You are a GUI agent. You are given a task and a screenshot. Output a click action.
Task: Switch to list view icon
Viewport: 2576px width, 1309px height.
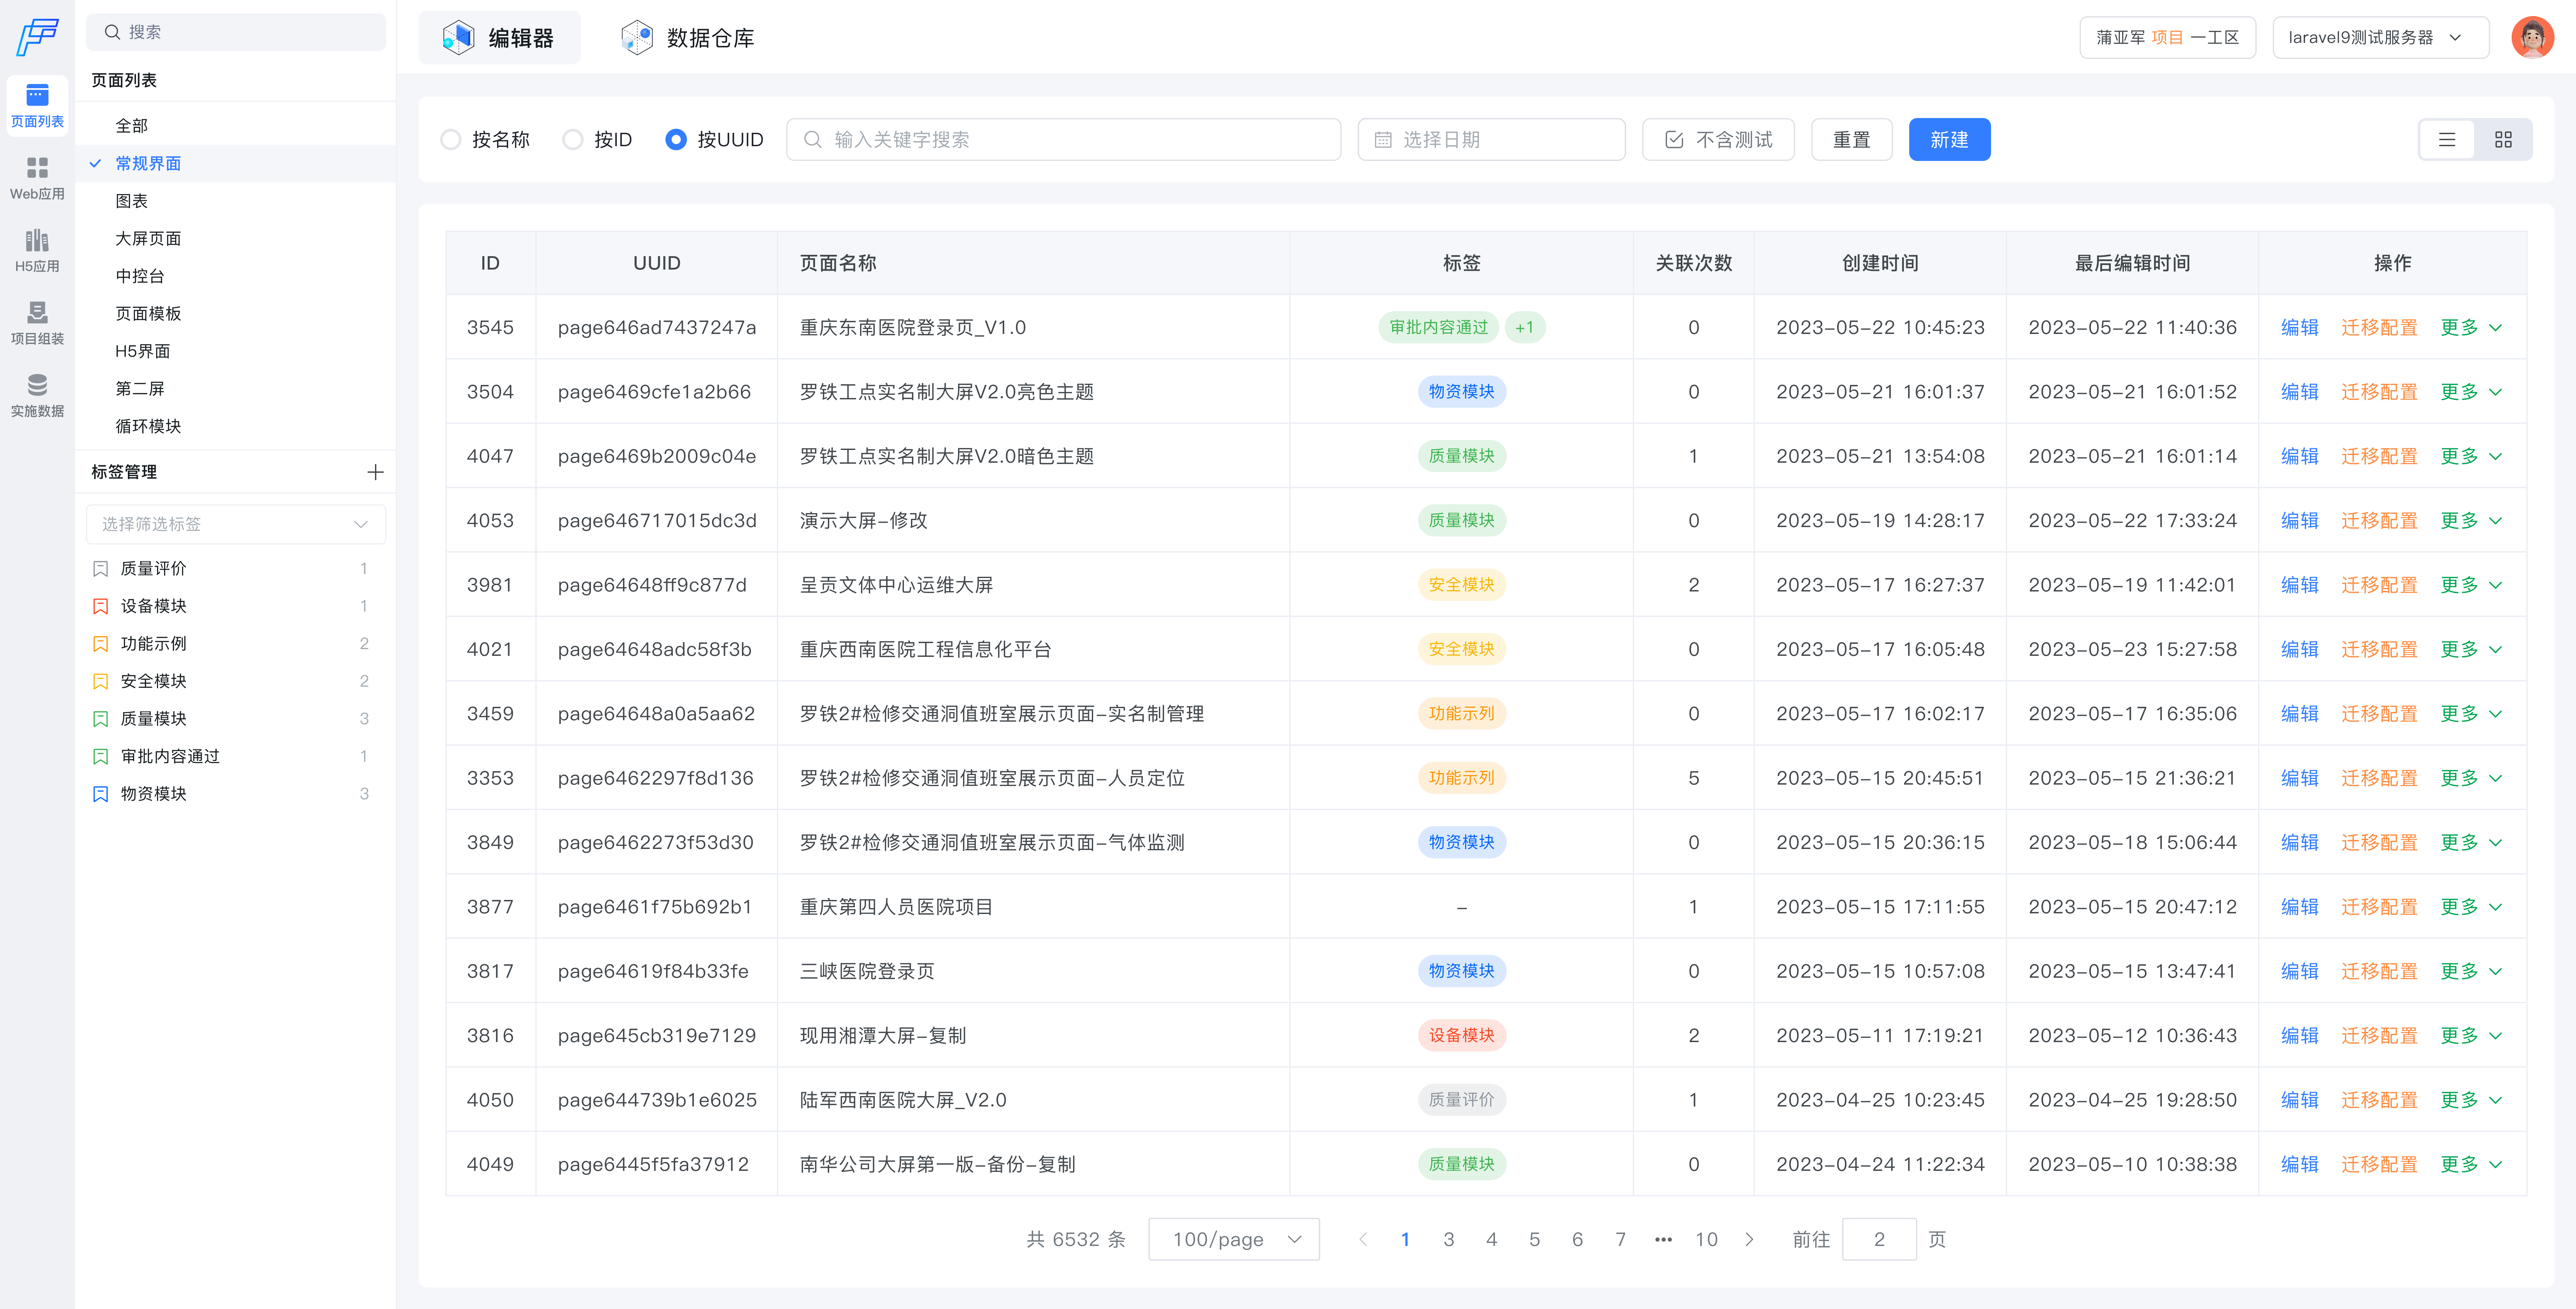tap(2447, 140)
